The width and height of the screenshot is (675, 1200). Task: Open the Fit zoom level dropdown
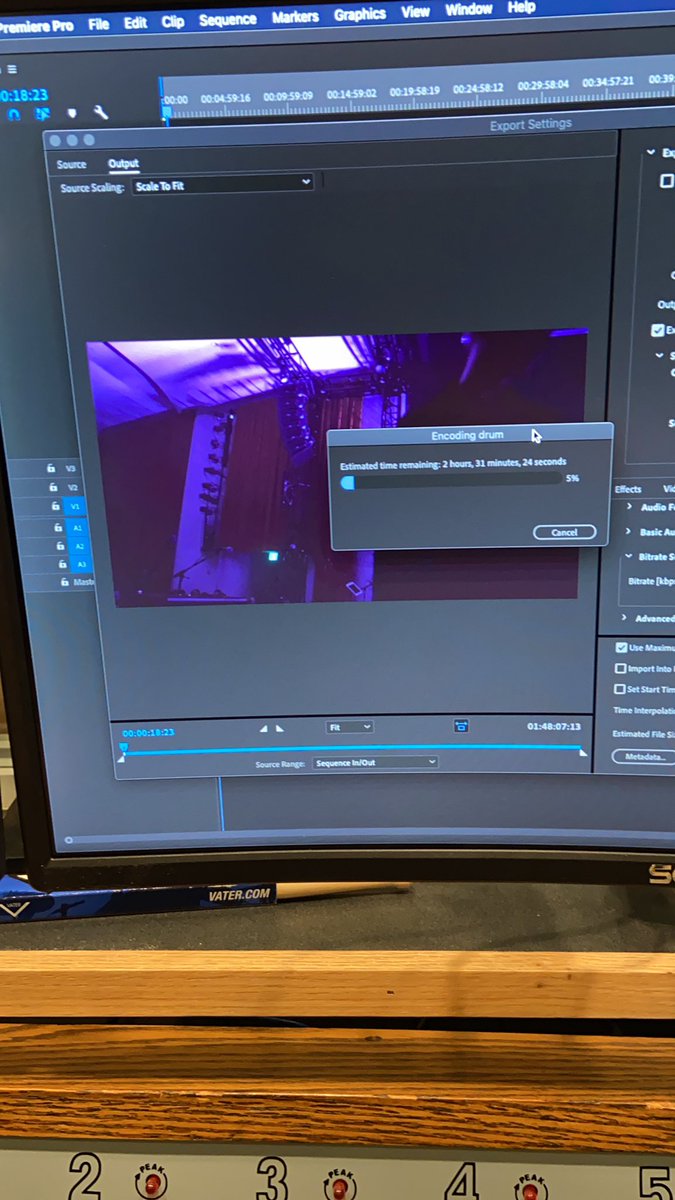[350, 727]
